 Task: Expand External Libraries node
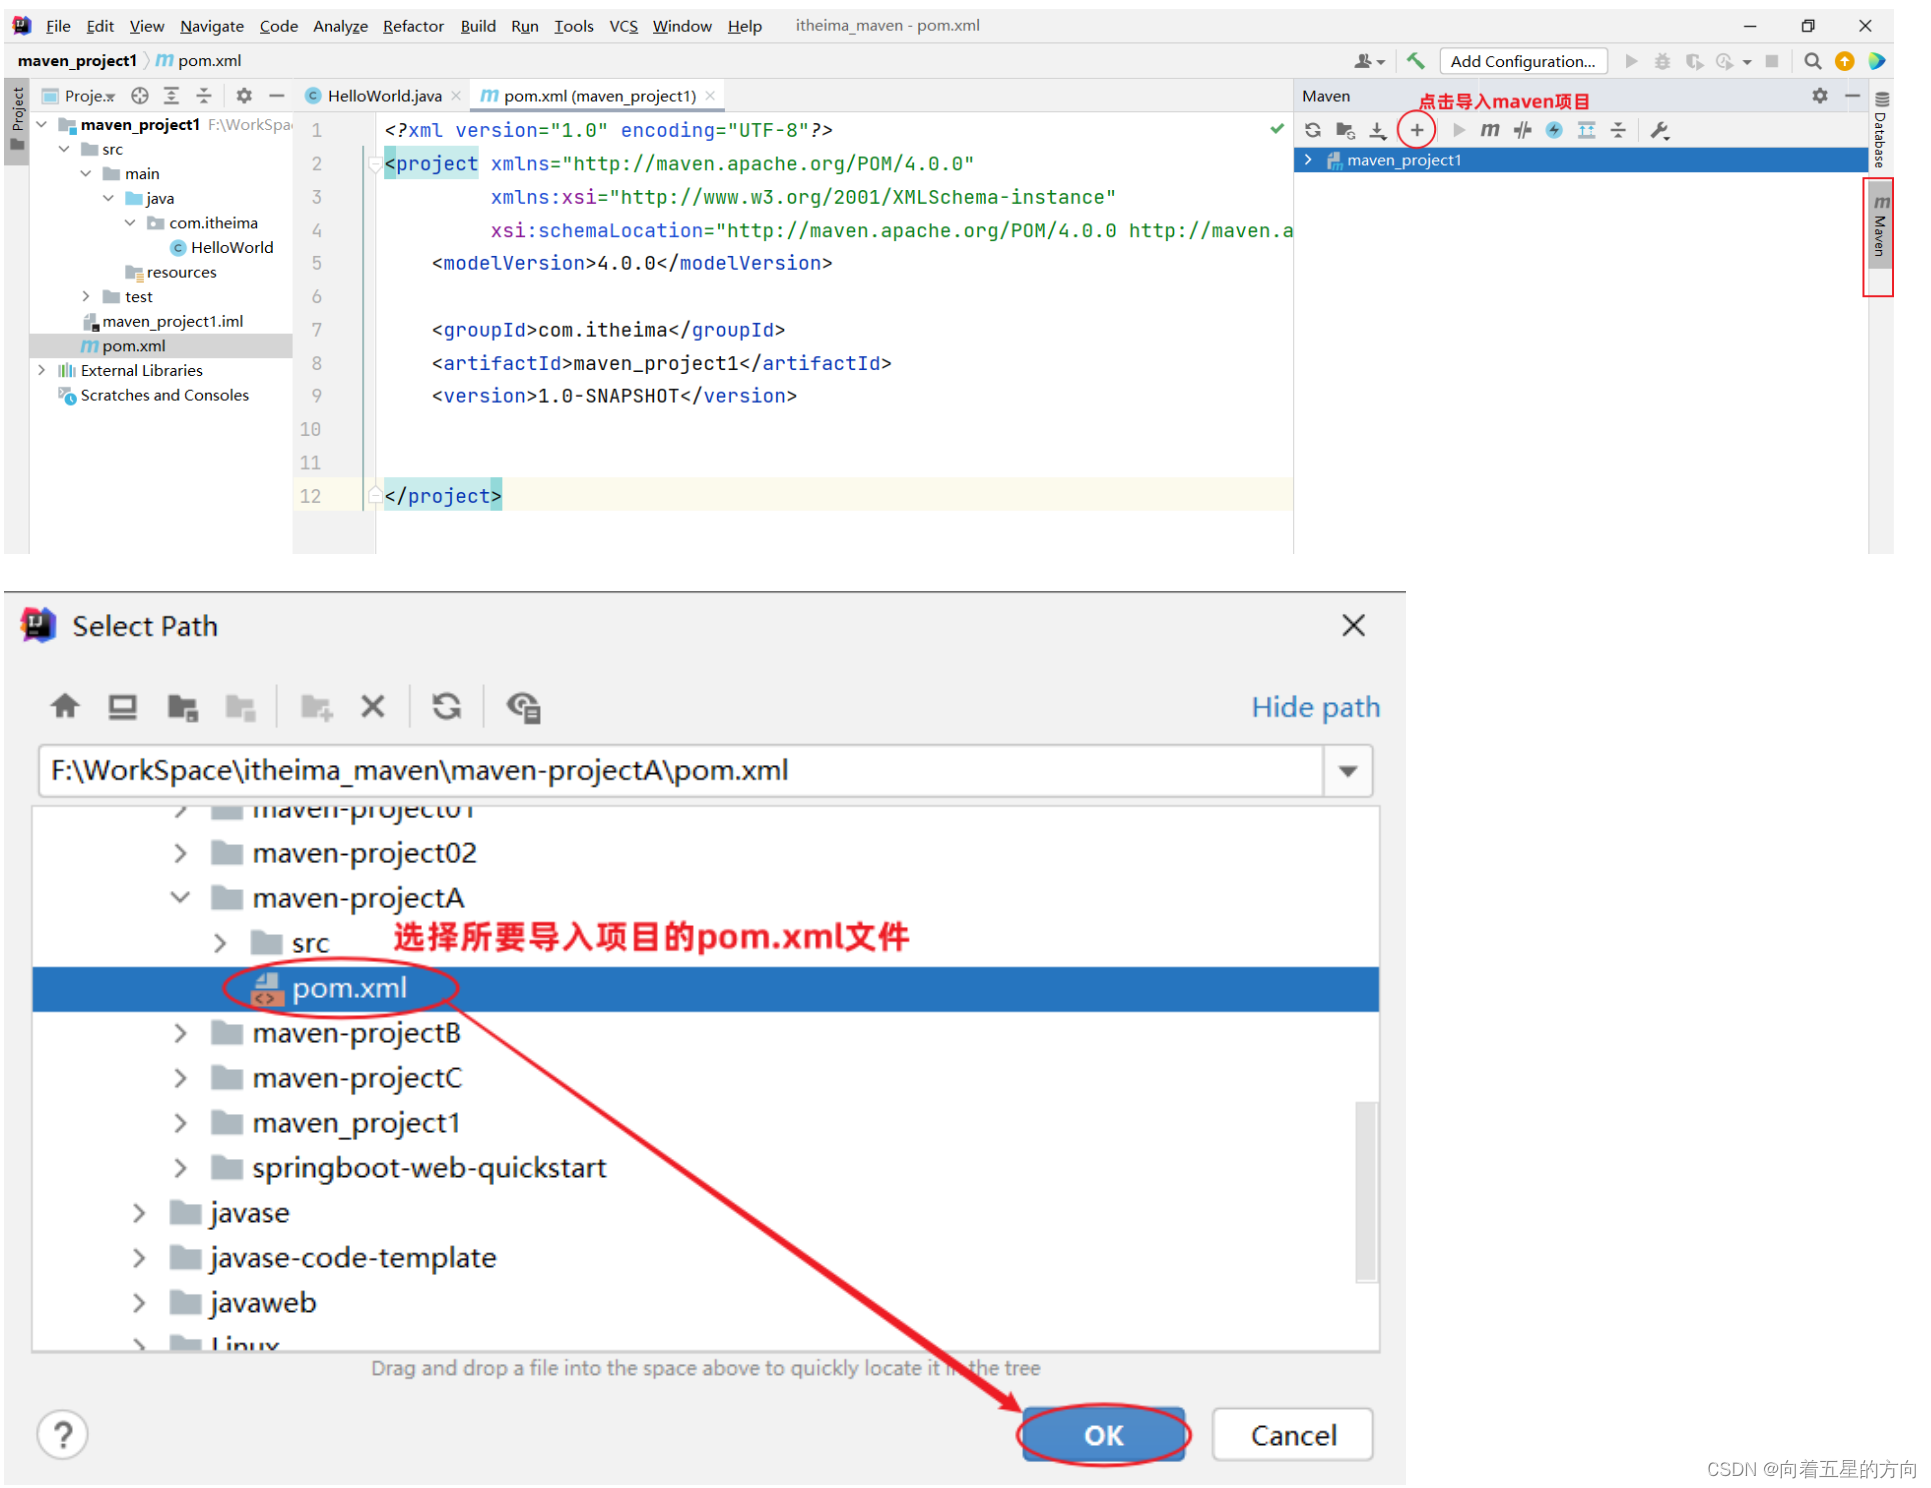pos(42,371)
